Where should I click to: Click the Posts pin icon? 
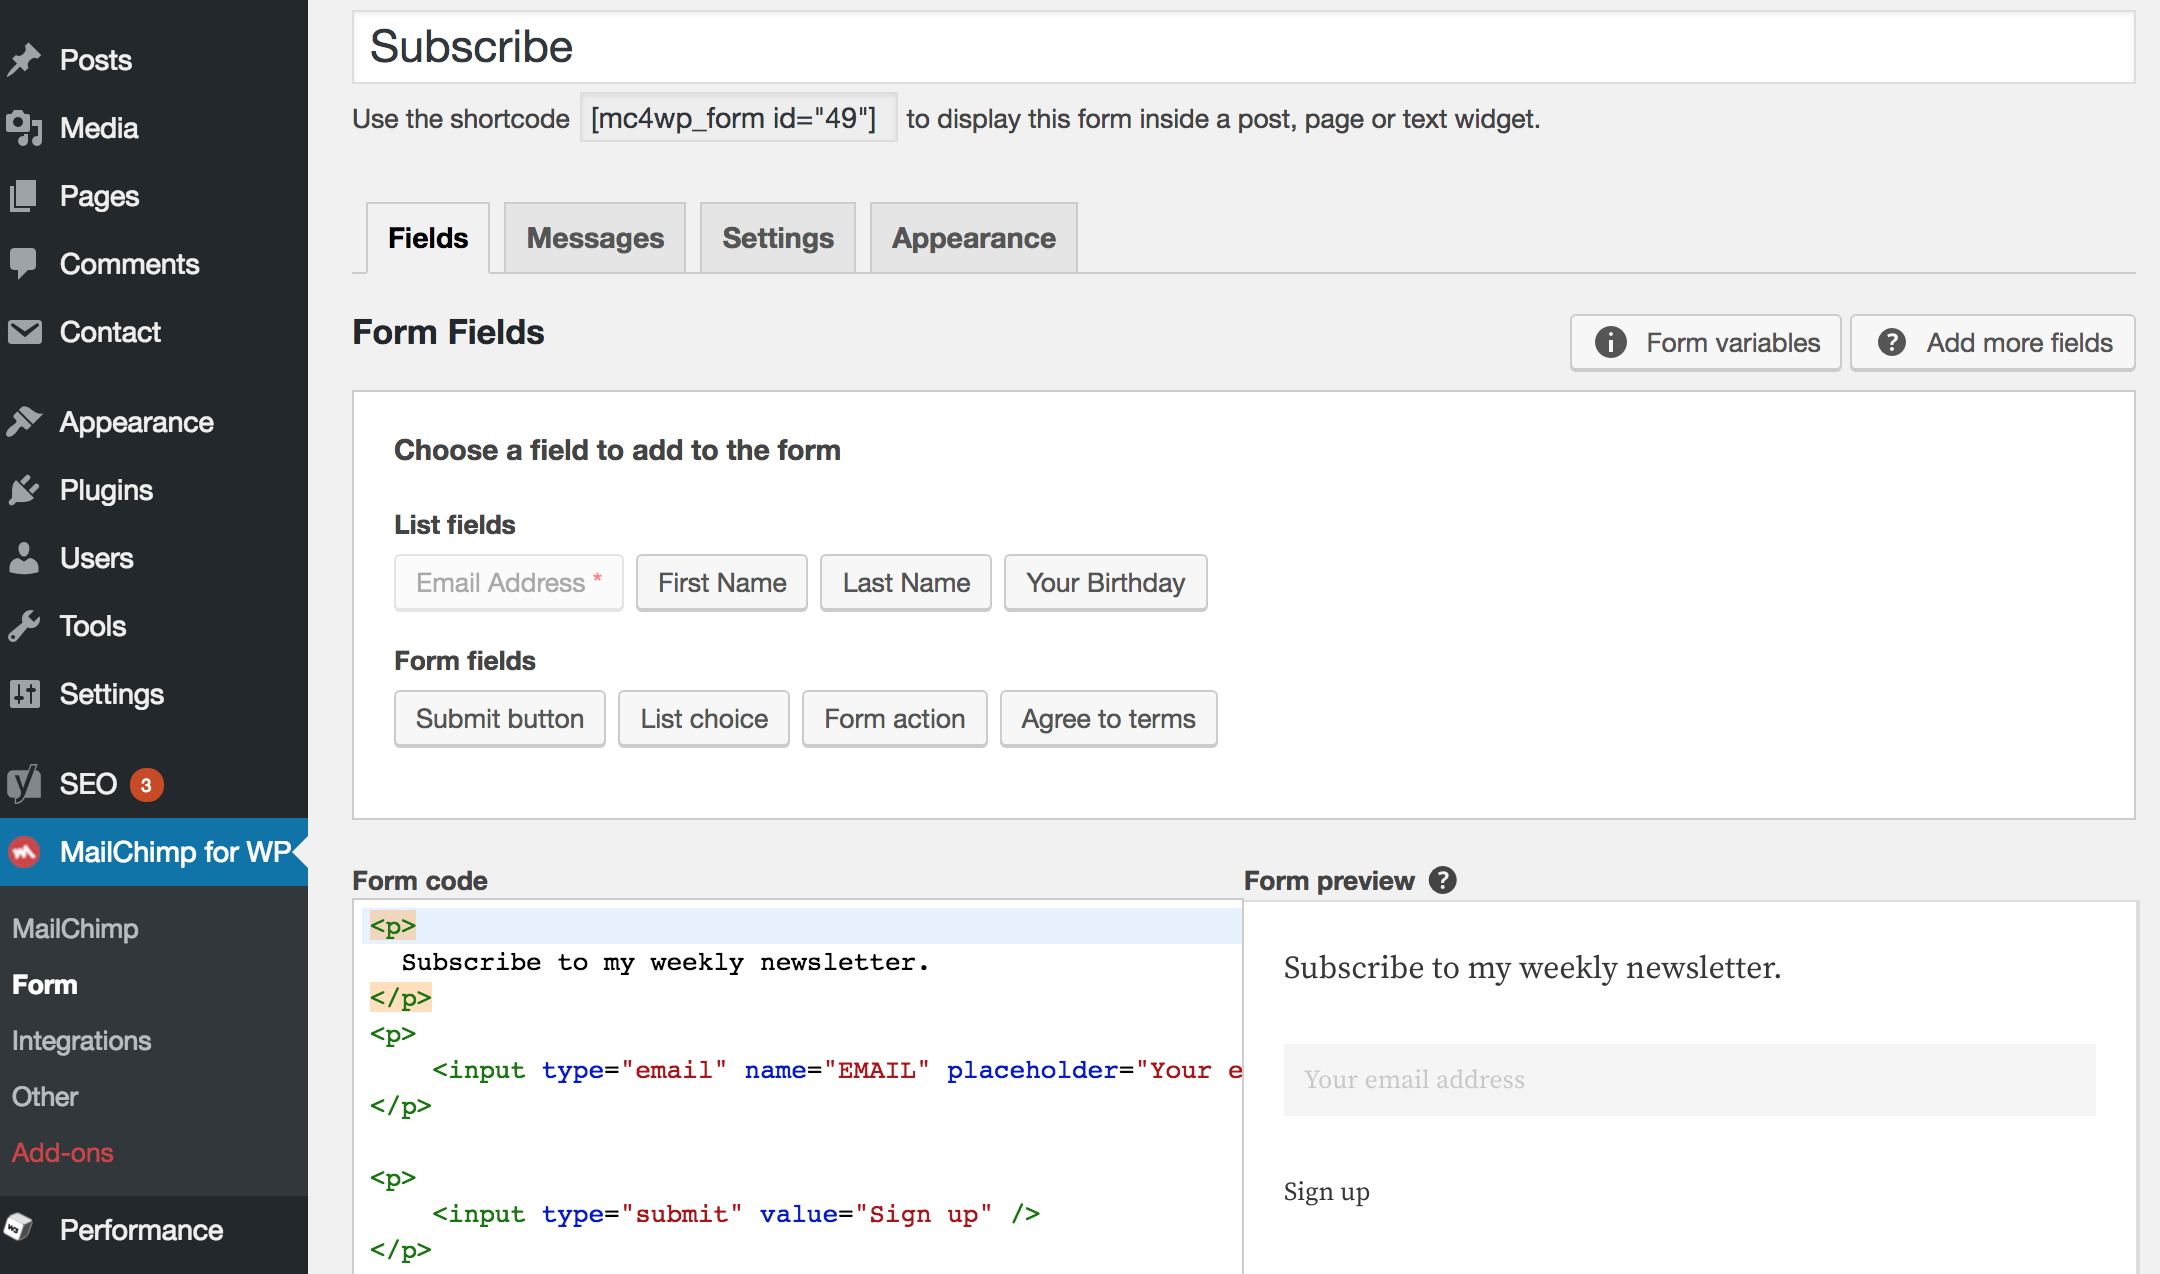coord(24,60)
